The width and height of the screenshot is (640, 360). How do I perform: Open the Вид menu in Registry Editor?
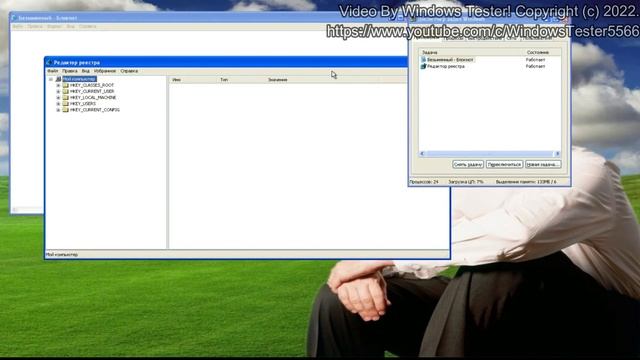[85, 71]
